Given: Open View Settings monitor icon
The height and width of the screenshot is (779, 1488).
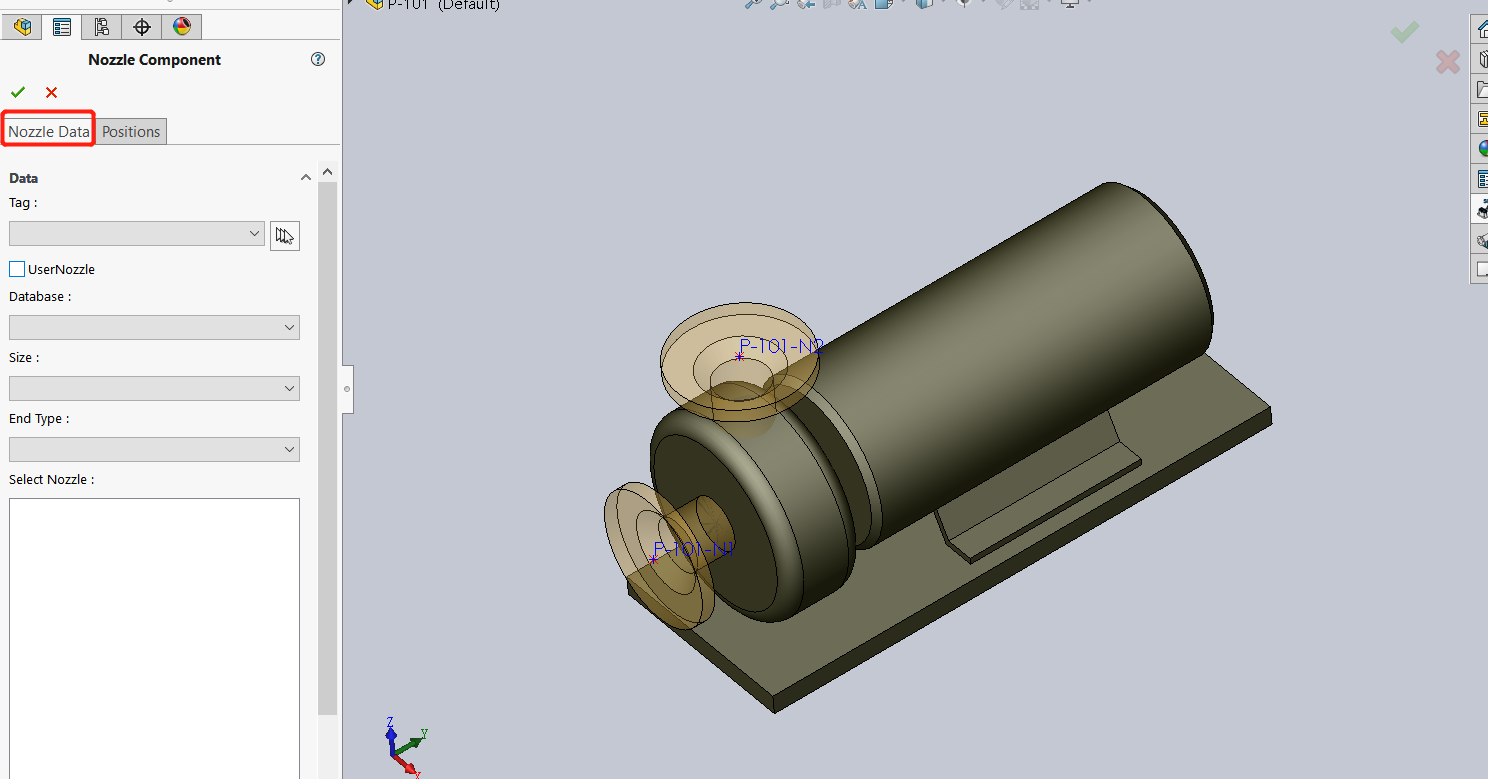Looking at the screenshot, I should coord(1069,4).
